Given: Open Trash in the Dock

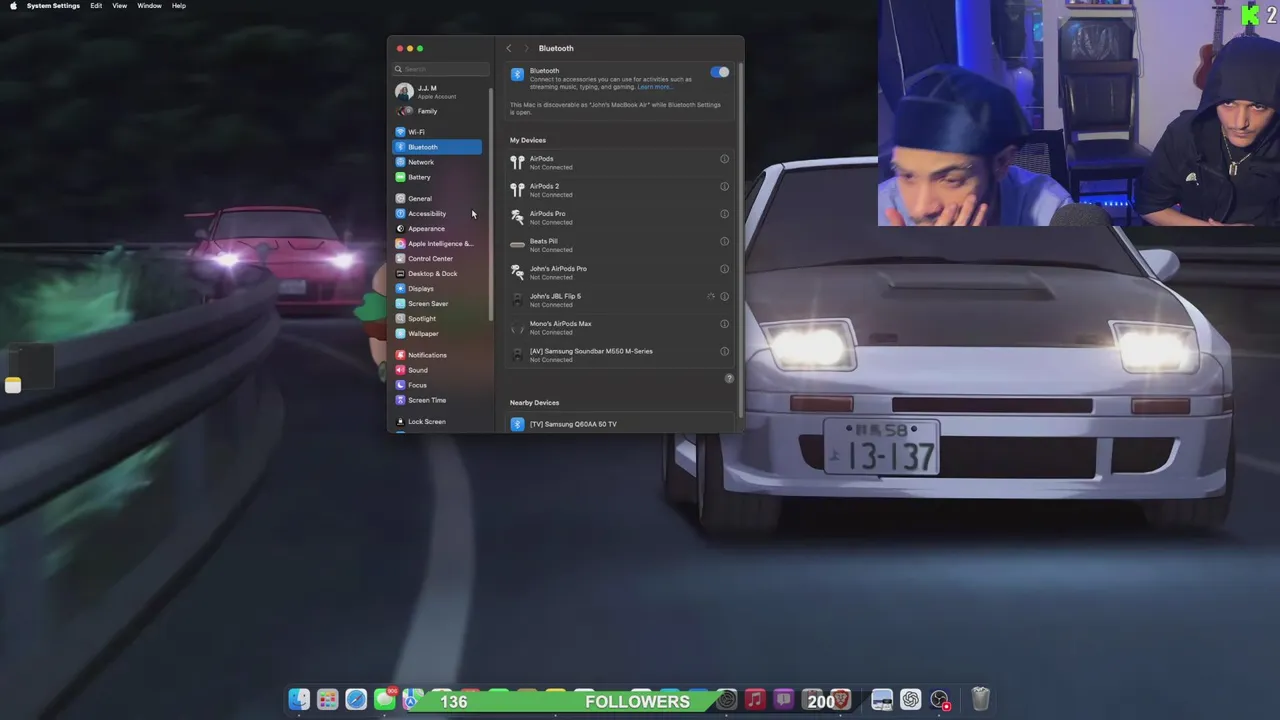Looking at the screenshot, I should click(x=980, y=699).
